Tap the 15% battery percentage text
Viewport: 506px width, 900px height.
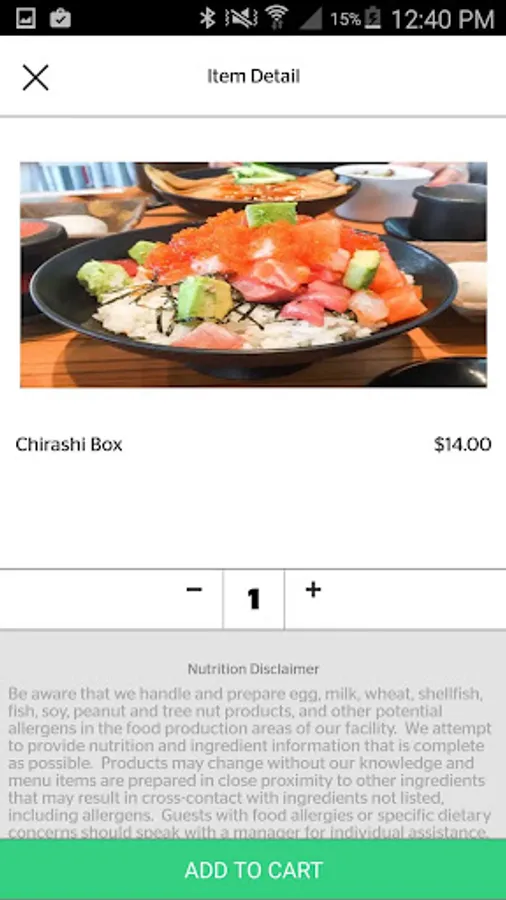point(345,19)
